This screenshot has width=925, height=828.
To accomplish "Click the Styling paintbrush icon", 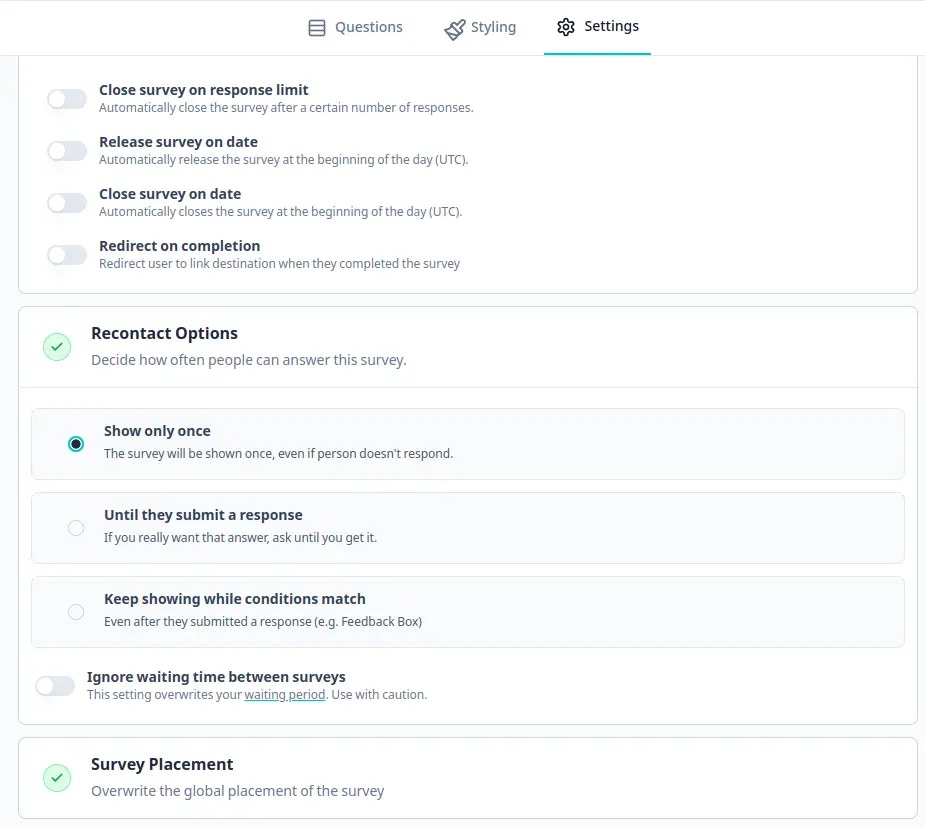I will point(455,27).
